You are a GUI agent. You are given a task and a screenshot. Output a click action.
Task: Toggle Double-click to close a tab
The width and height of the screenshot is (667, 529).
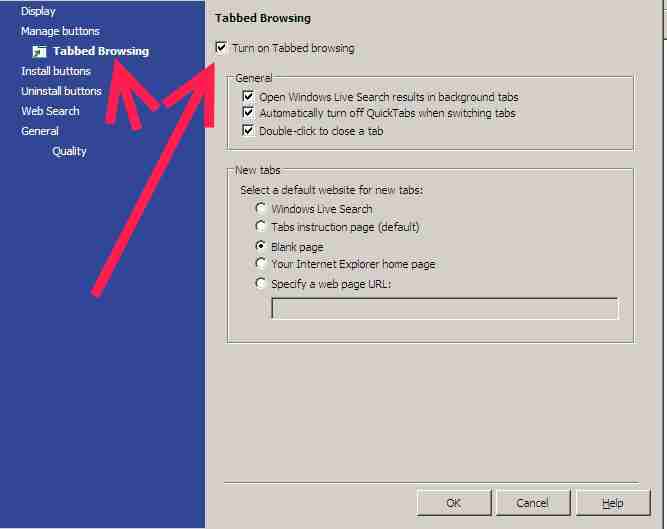tap(248, 130)
